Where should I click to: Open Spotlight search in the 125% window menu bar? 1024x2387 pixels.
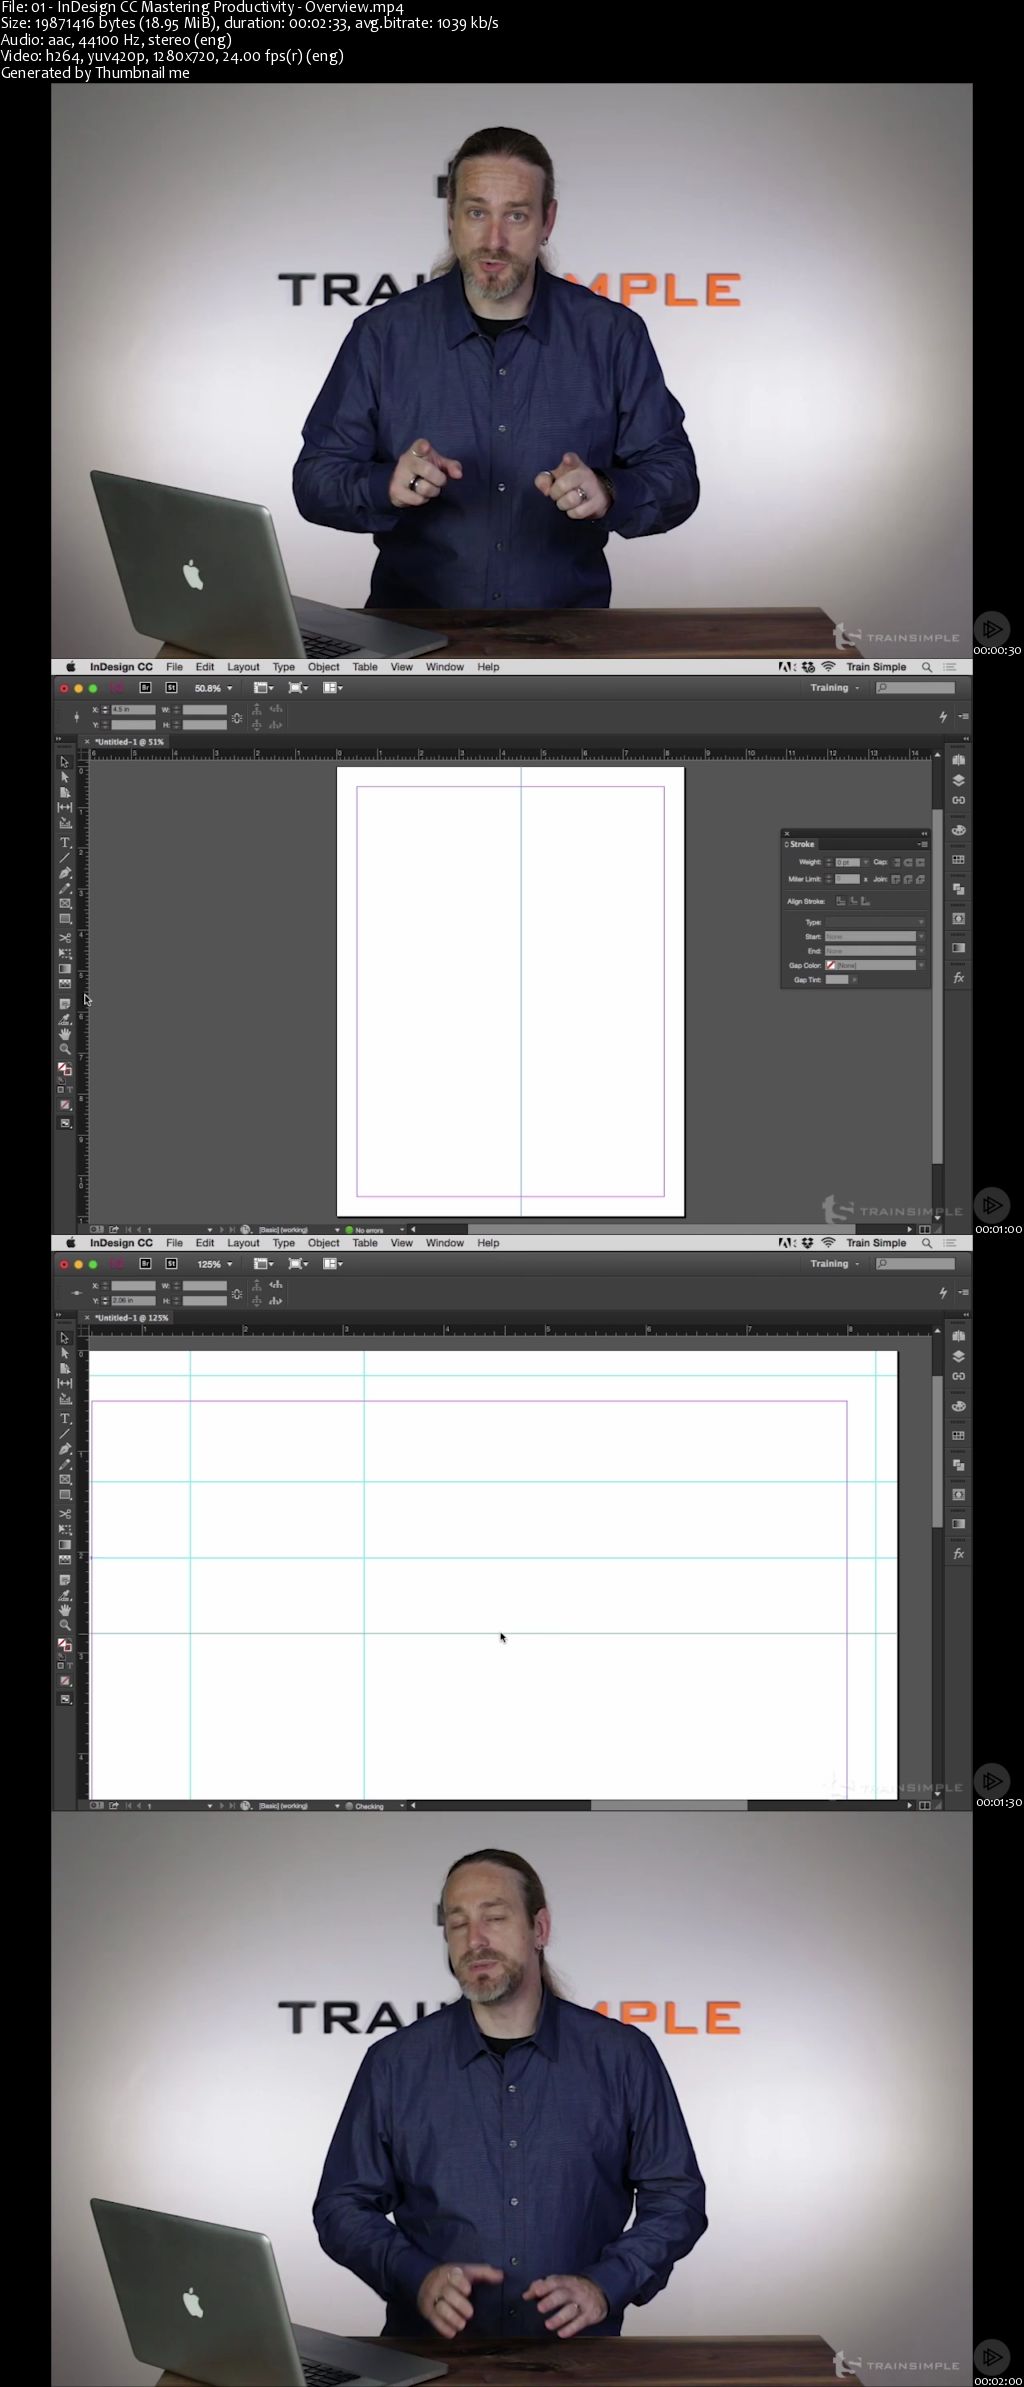coord(927,1243)
